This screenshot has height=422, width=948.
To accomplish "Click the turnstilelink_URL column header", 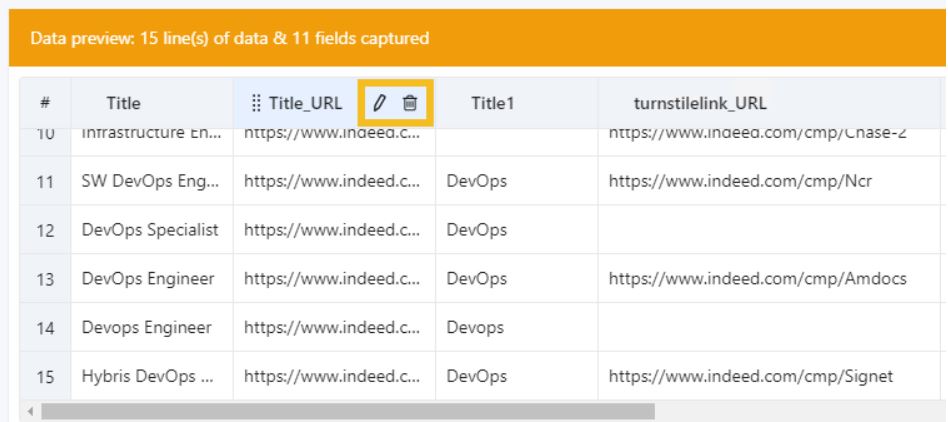I will click(700, 102).
